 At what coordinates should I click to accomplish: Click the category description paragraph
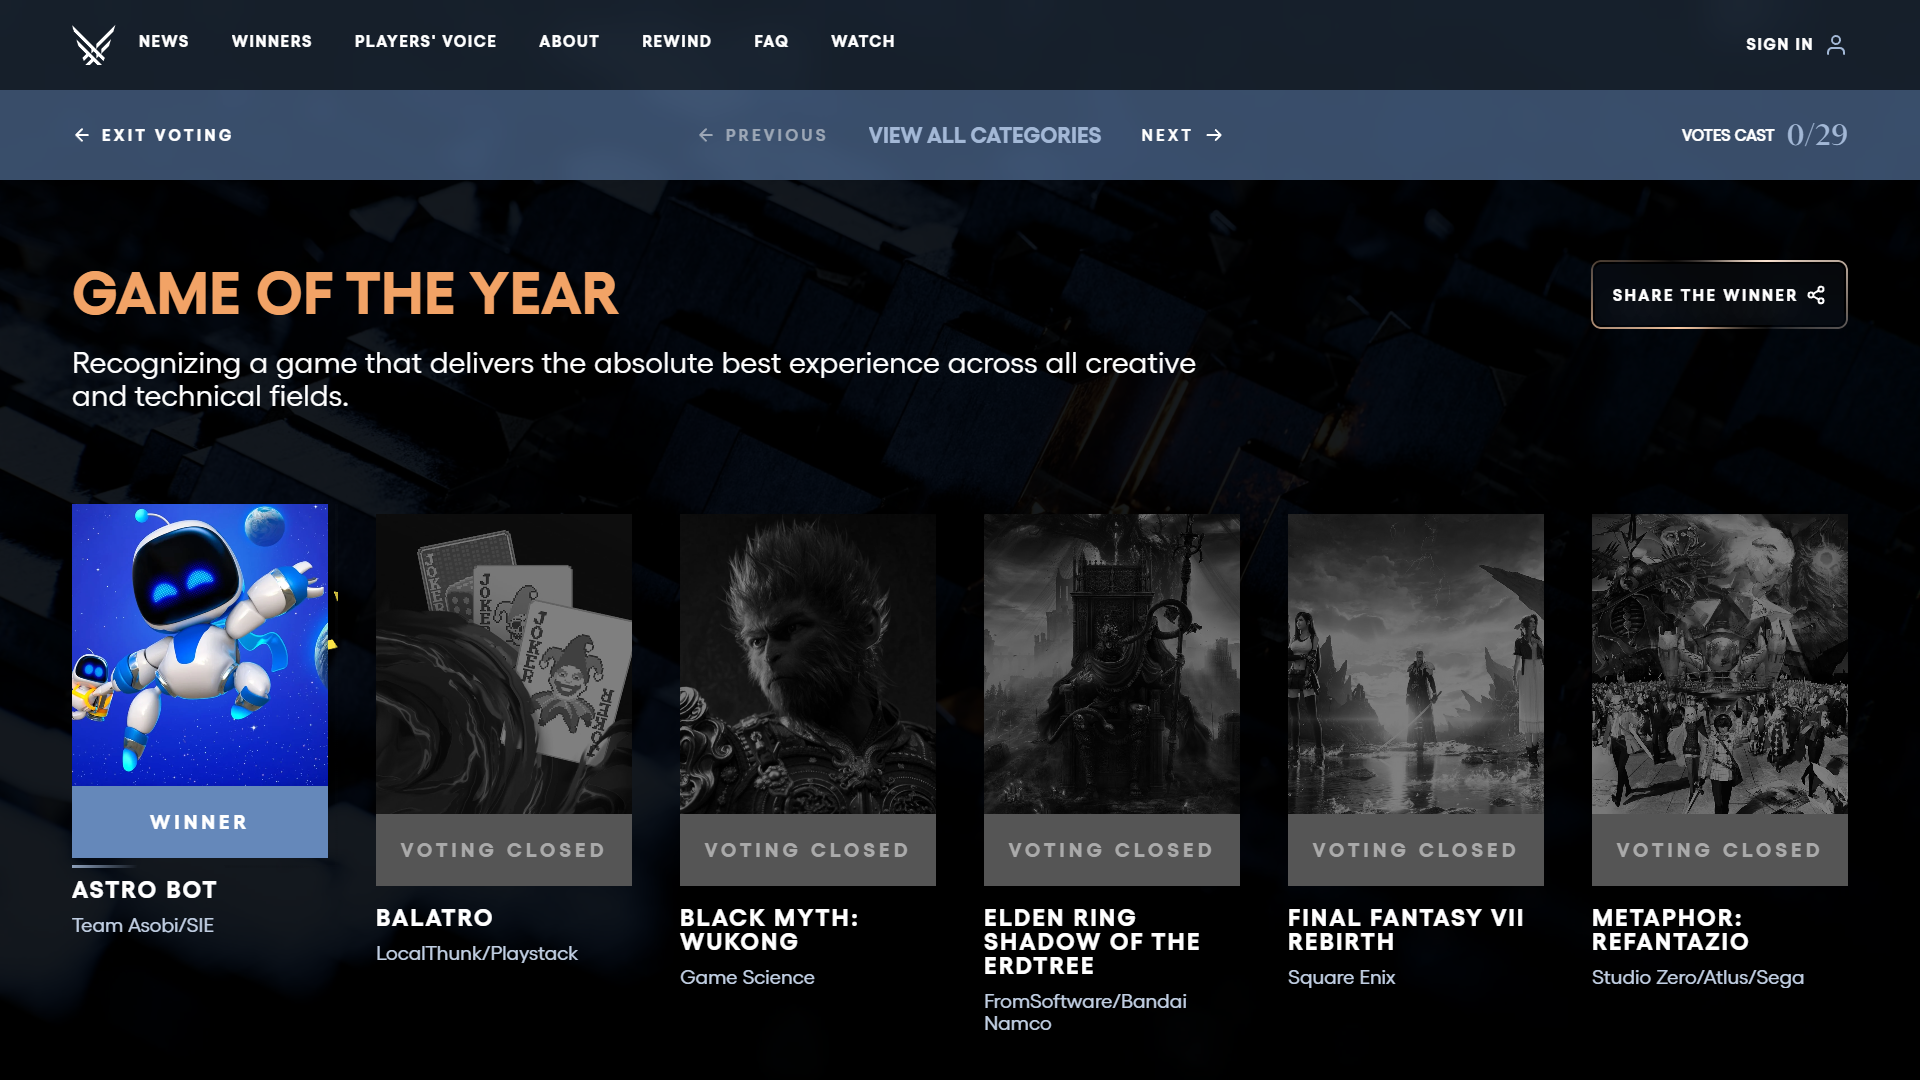(x=634, y=380)
